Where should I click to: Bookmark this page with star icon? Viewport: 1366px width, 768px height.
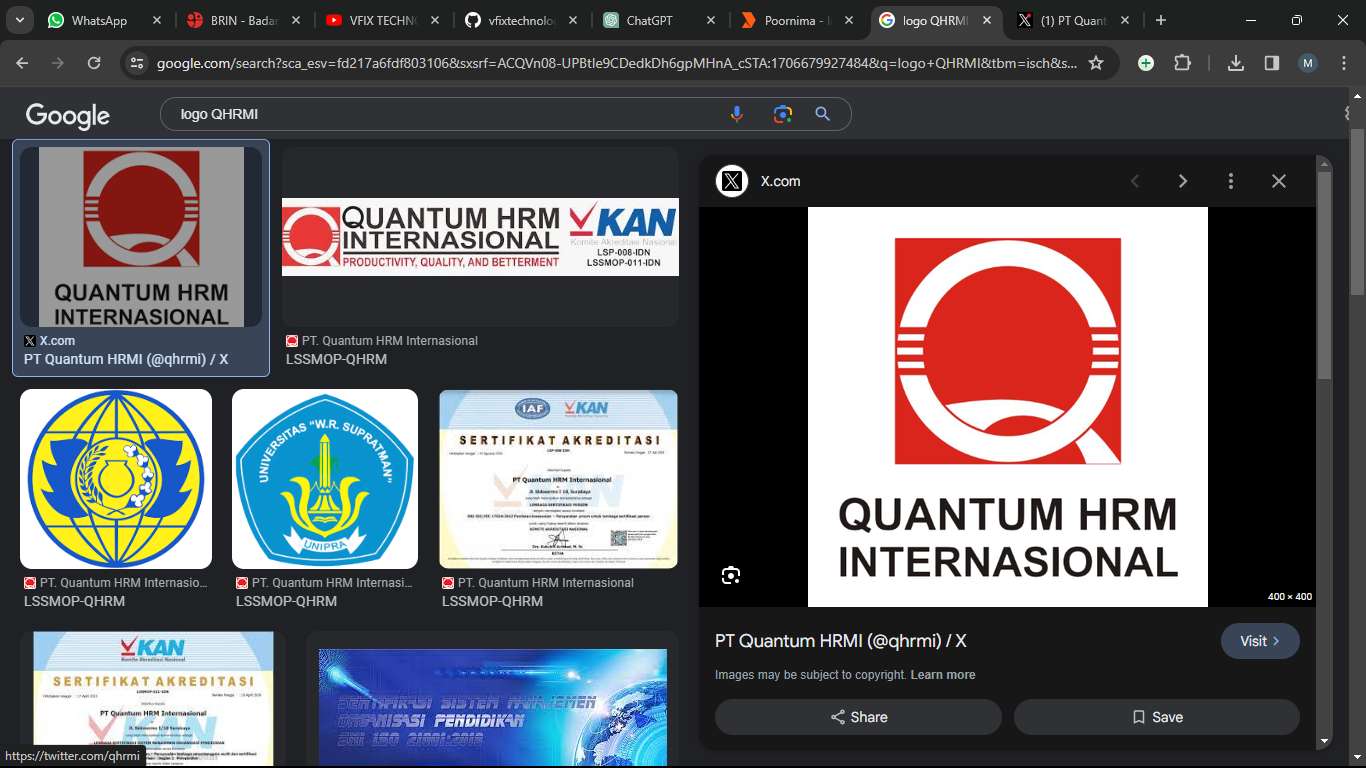tap(1096, 63)
